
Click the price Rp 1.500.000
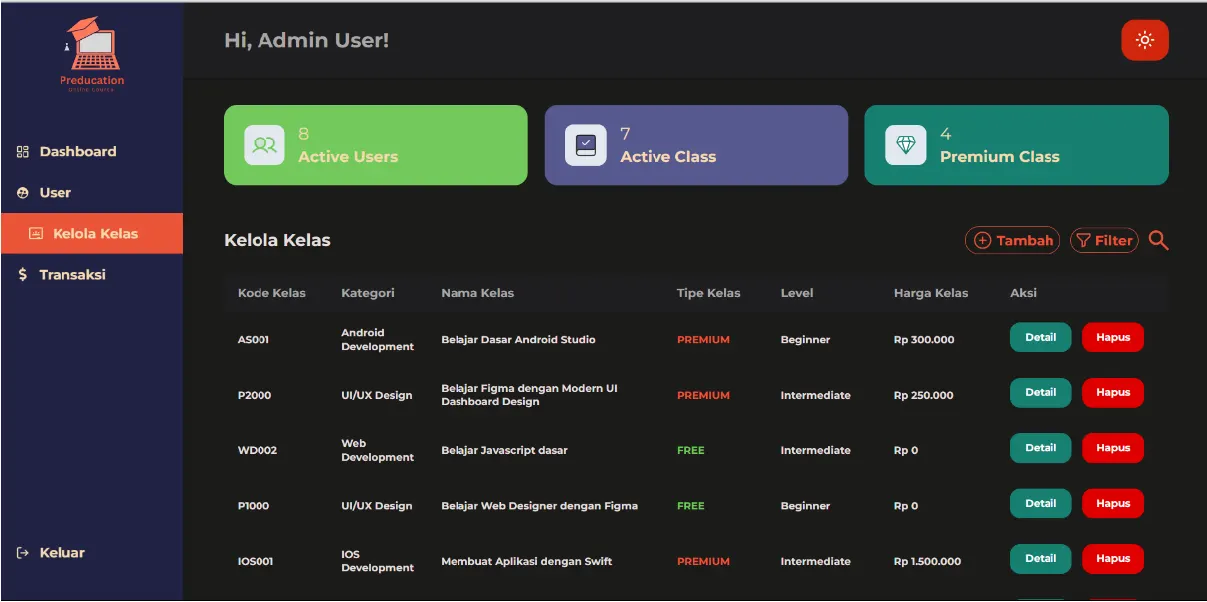coord(927,561)
